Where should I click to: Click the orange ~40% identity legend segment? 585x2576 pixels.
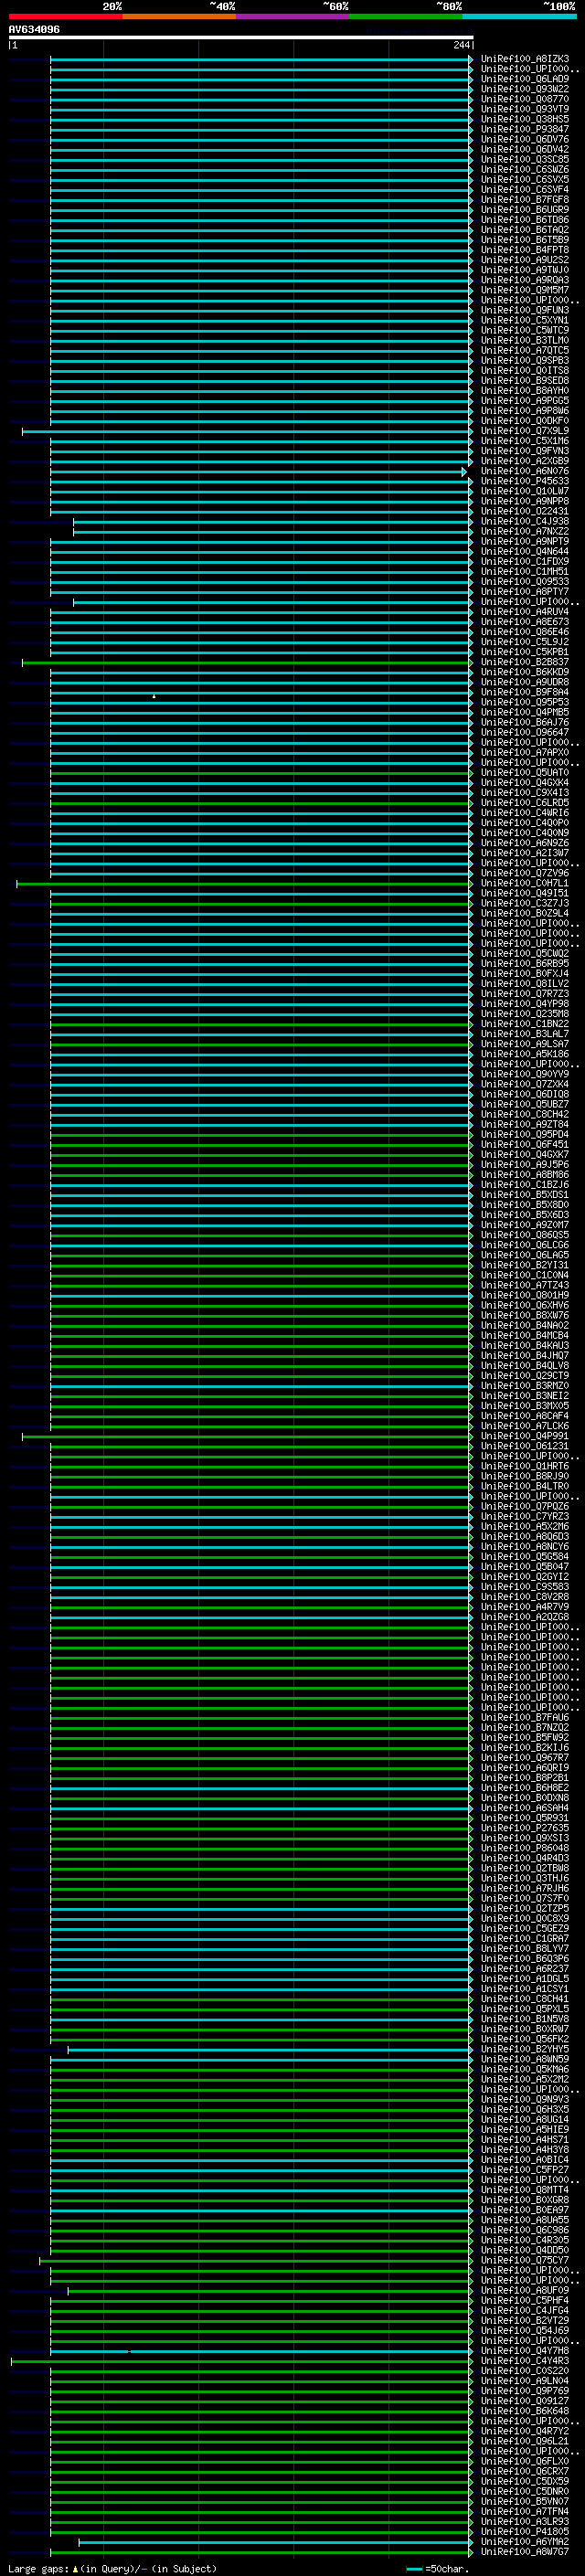coord(179,16)
